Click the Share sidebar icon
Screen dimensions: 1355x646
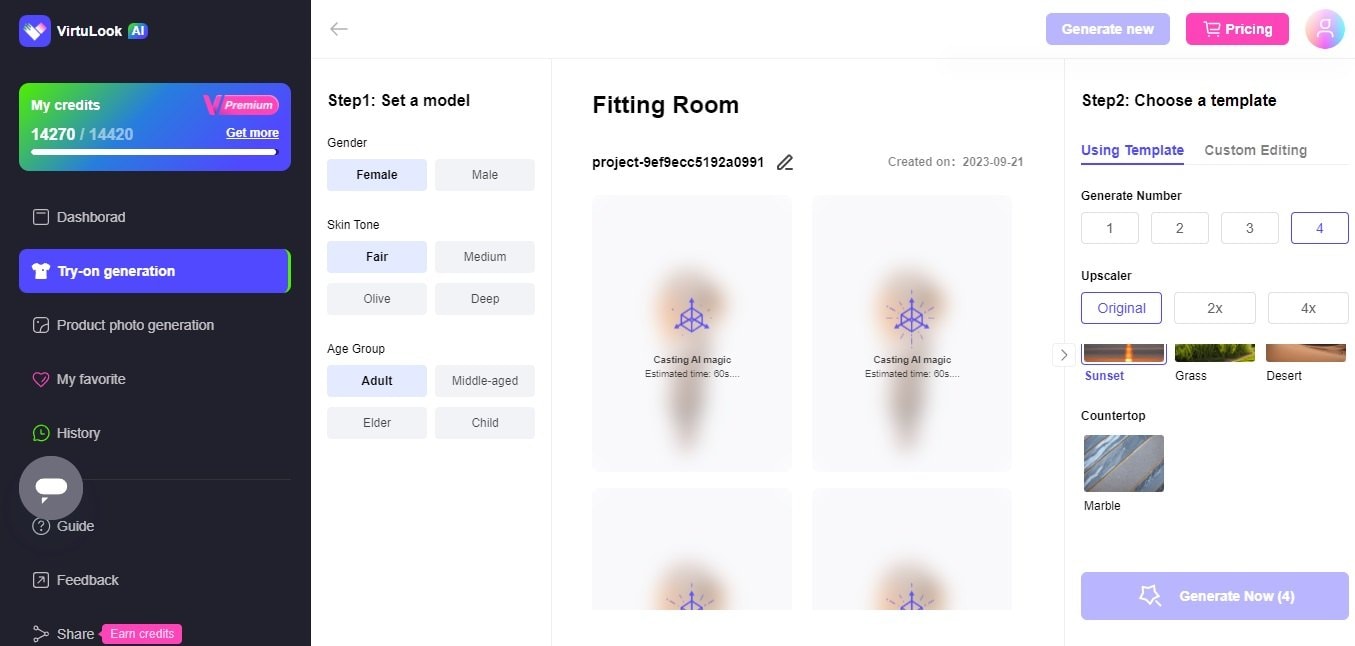(x=41, y=634)
